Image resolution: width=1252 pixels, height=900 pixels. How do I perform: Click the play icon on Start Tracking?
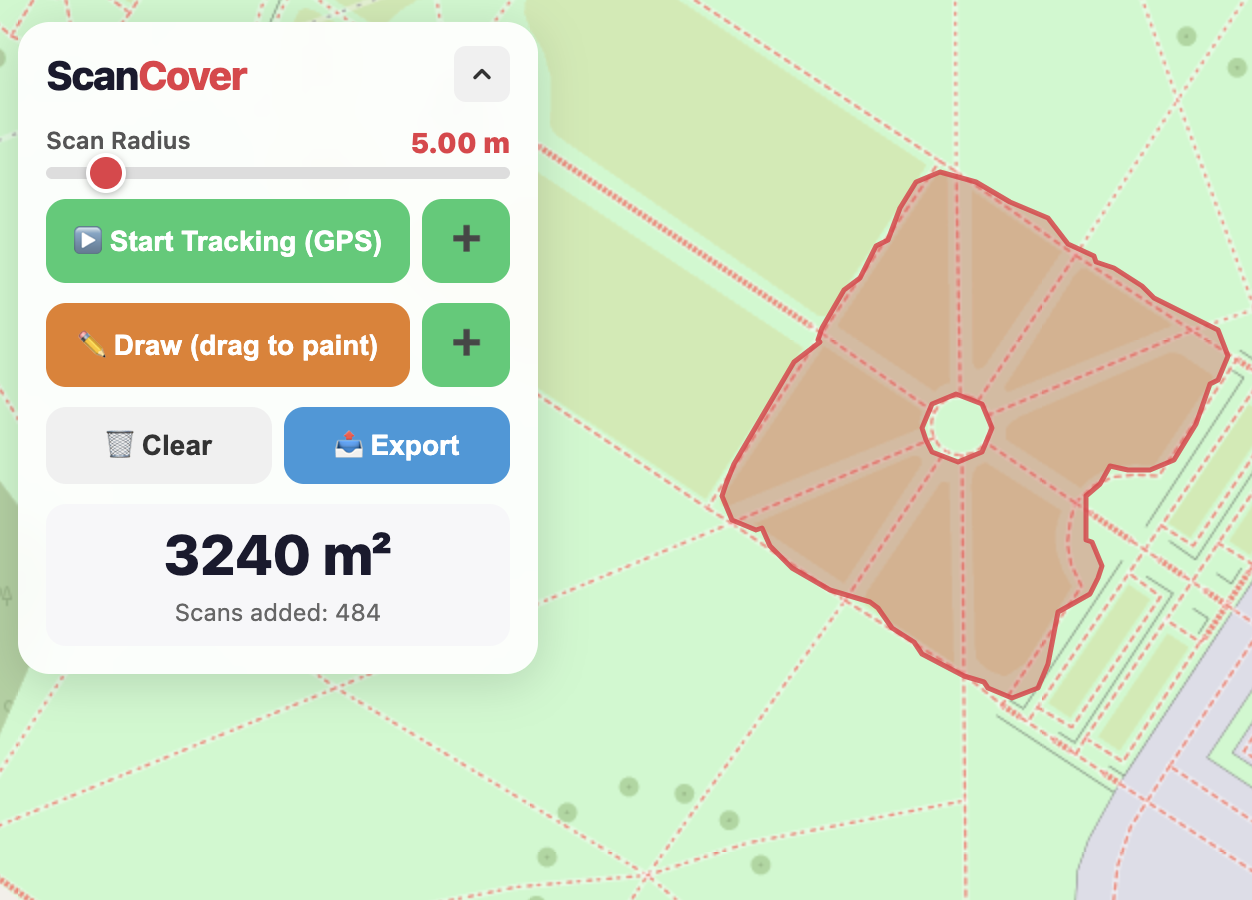point(88,241)
